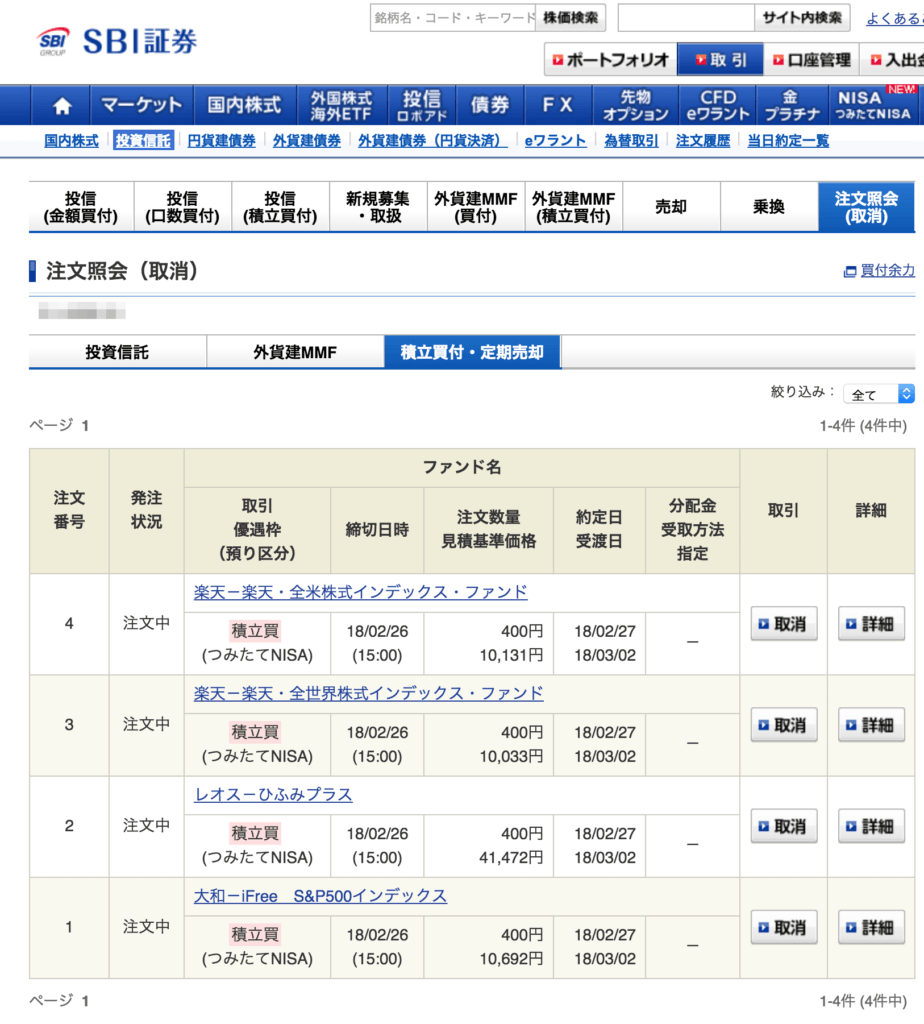Click the eワラント sub-navigation link
Viewport: 924px width, 1024px height.
click(x=555, y=141)
